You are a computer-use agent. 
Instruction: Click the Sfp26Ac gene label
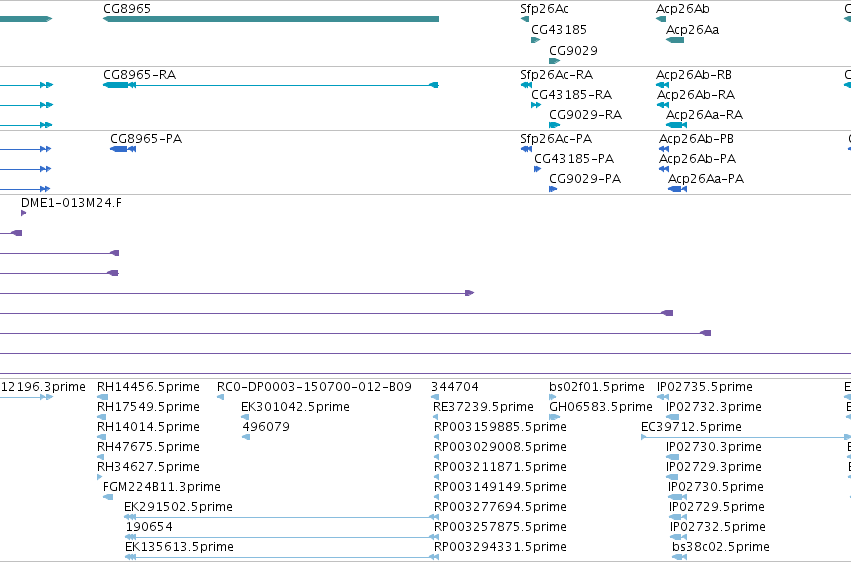point(544,9)
